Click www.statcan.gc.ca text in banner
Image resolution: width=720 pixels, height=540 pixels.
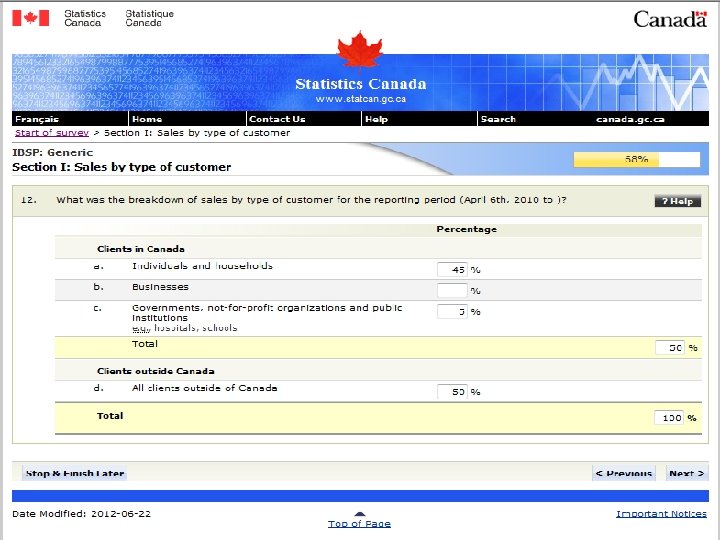click(360, 99)
